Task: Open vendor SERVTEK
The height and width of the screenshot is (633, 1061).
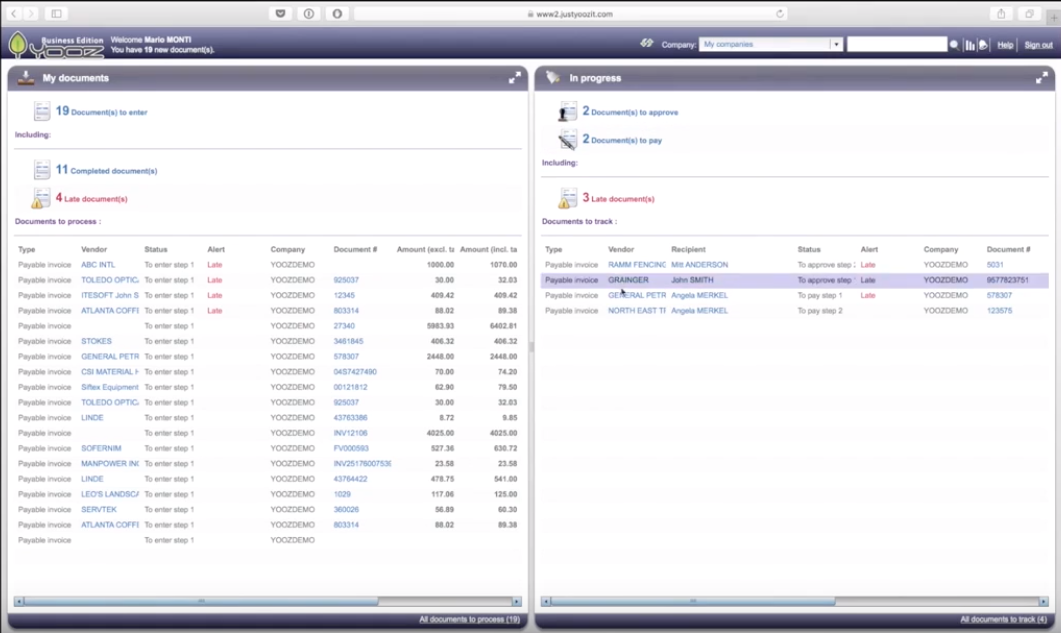Action: pos(99,510)
